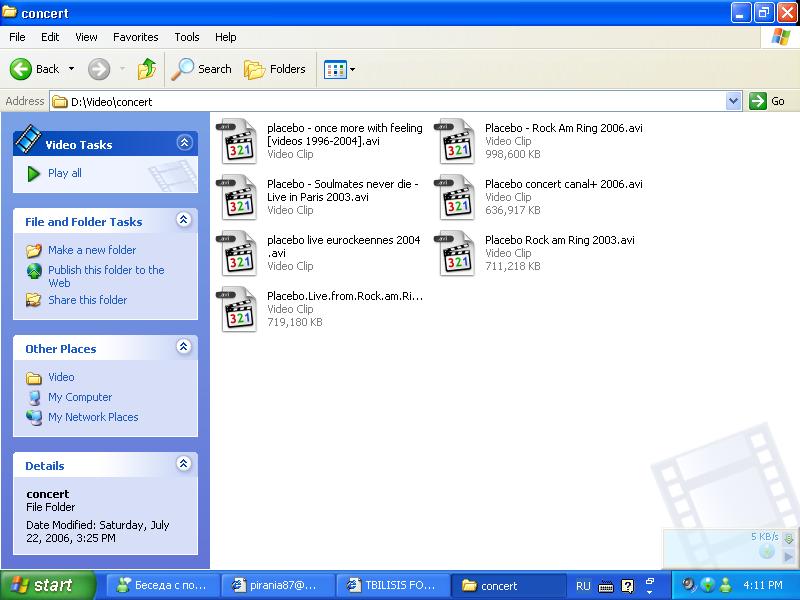Collapse the Video Tasks panel
800x600 pixels.
click(x=184, y=143)
